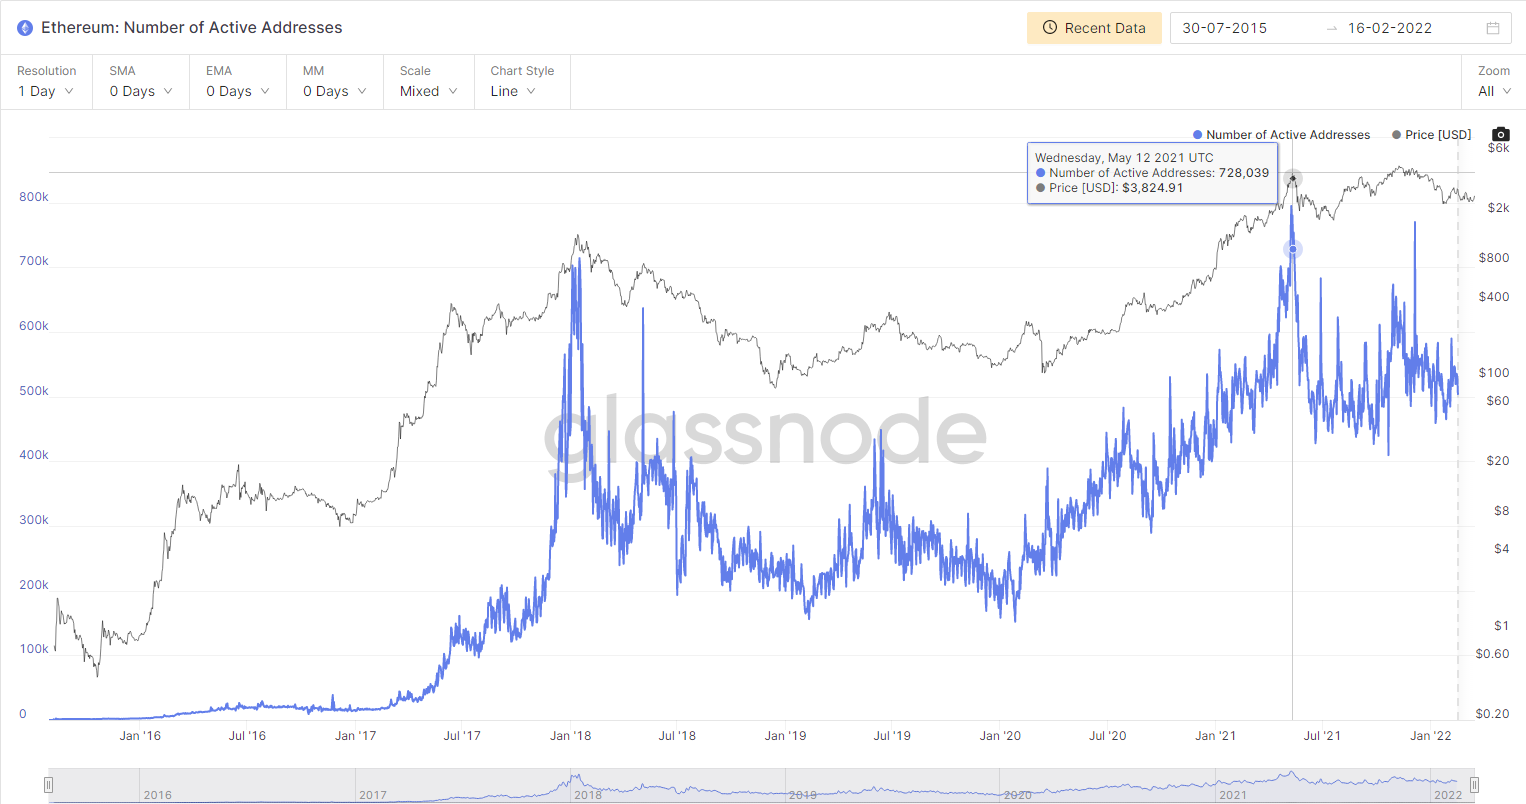The image size is (1526, 804).
Task: Click the clock icon on Recent Data
Action: pos(1050,28)
